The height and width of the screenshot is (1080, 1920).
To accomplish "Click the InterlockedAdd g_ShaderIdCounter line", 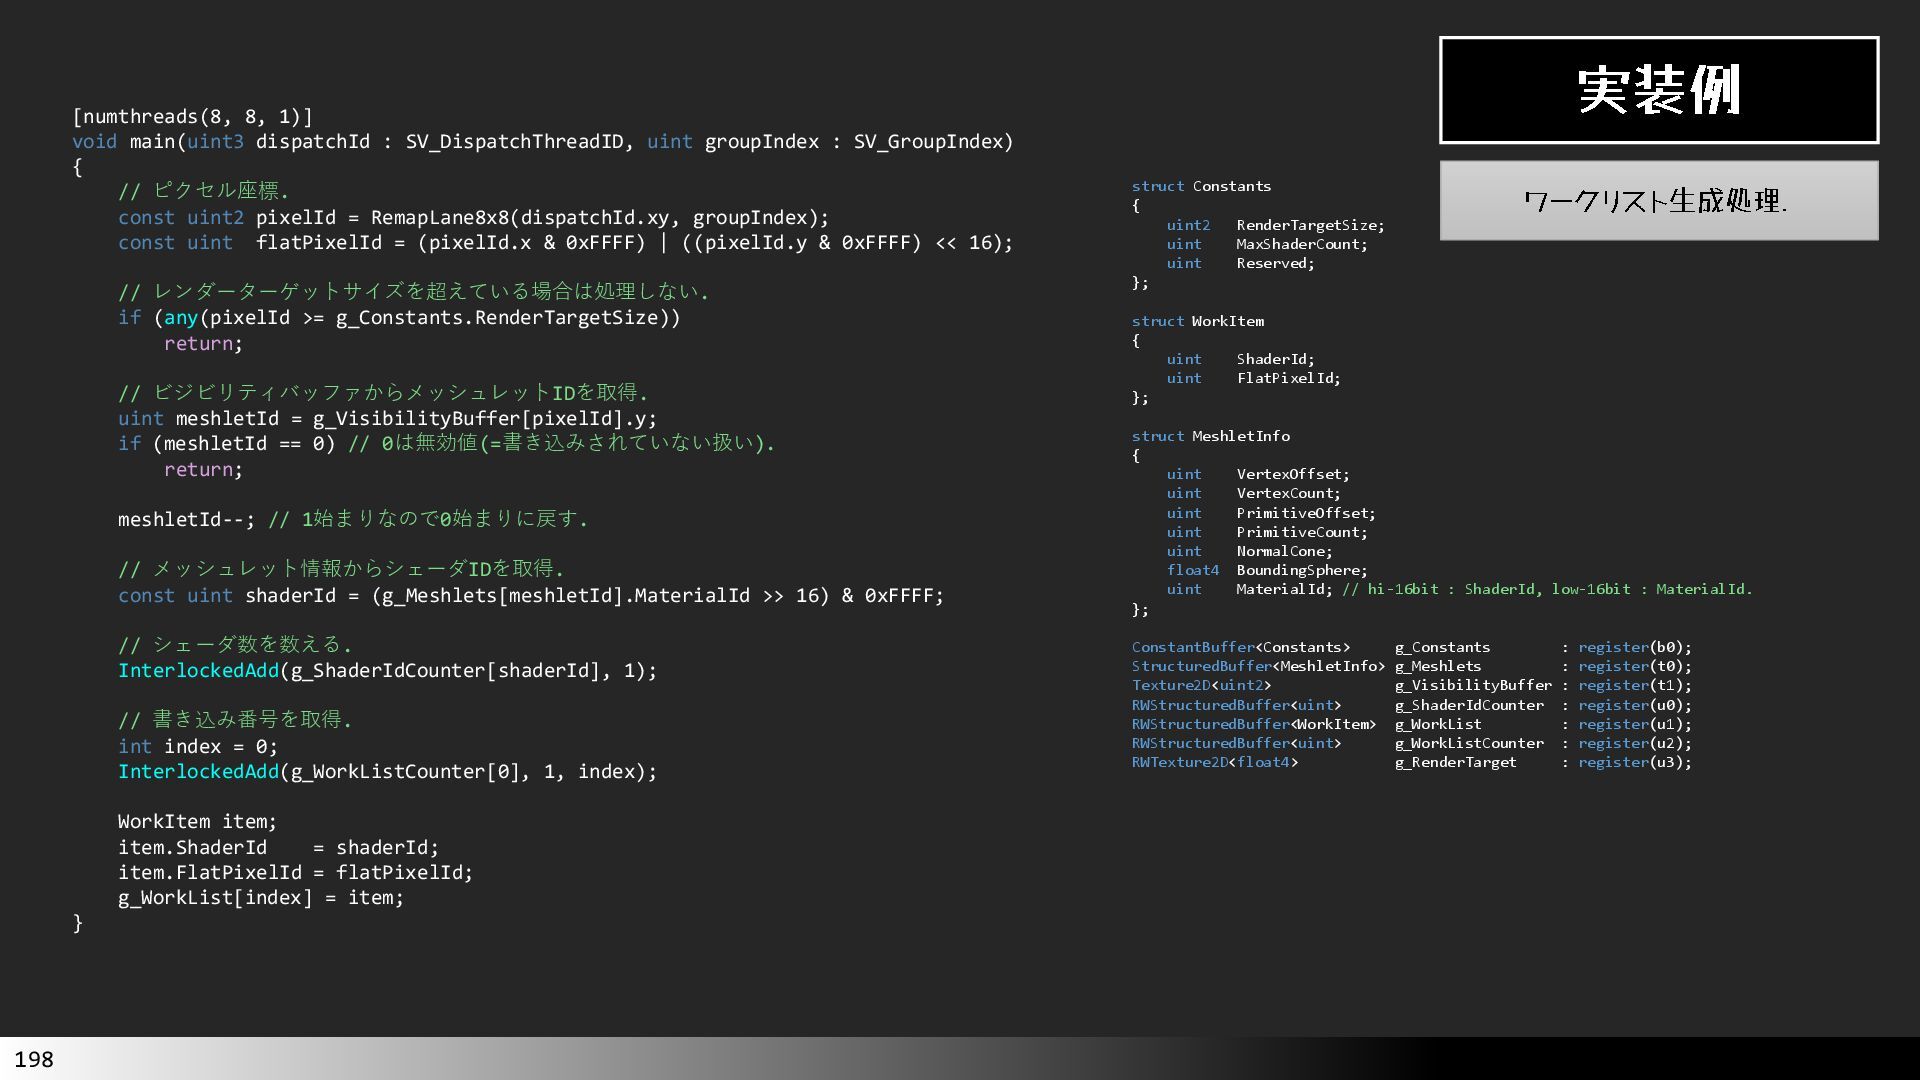I will pyautogui.click(x=388, y=671).
